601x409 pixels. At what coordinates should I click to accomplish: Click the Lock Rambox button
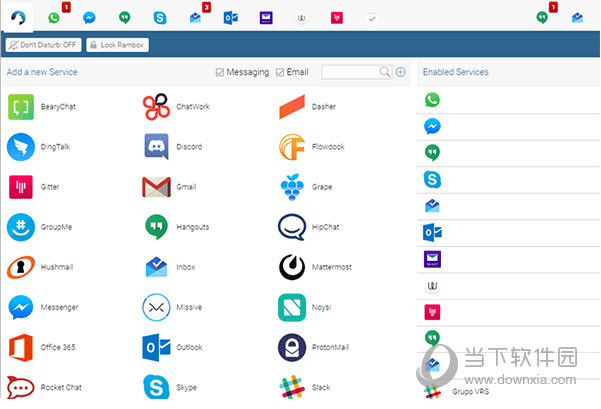click(117, 45)
